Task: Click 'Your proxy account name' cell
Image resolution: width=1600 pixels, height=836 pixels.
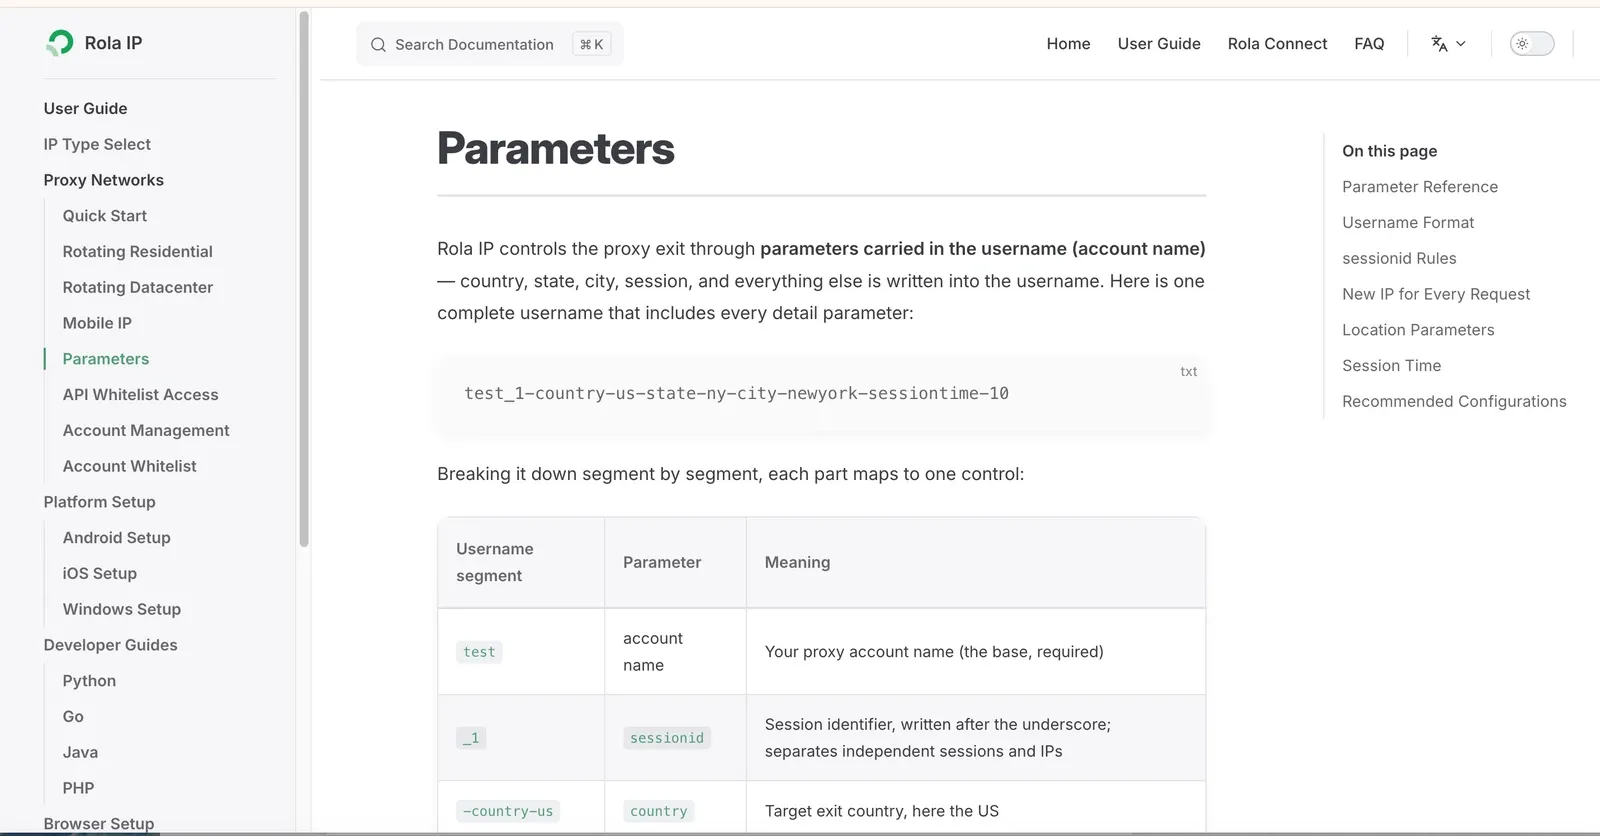Action: pyautogui.click(x=975, y=652)
